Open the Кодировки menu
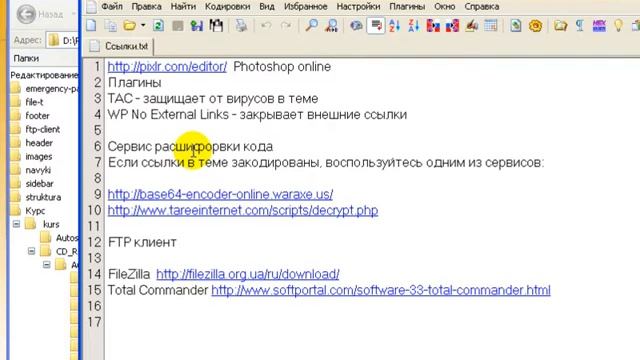This screenshot has width=640, height=360. point(227,7)
